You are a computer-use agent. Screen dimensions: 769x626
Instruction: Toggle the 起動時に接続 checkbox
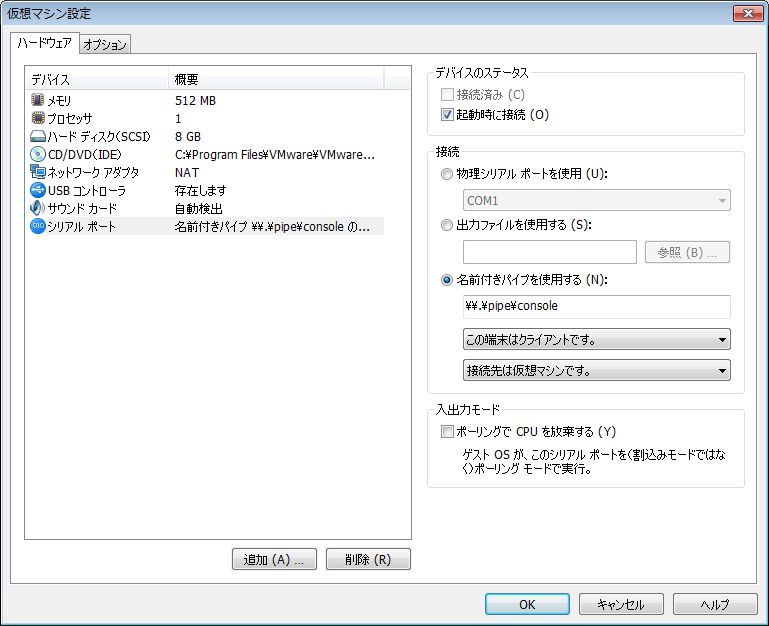447,115
